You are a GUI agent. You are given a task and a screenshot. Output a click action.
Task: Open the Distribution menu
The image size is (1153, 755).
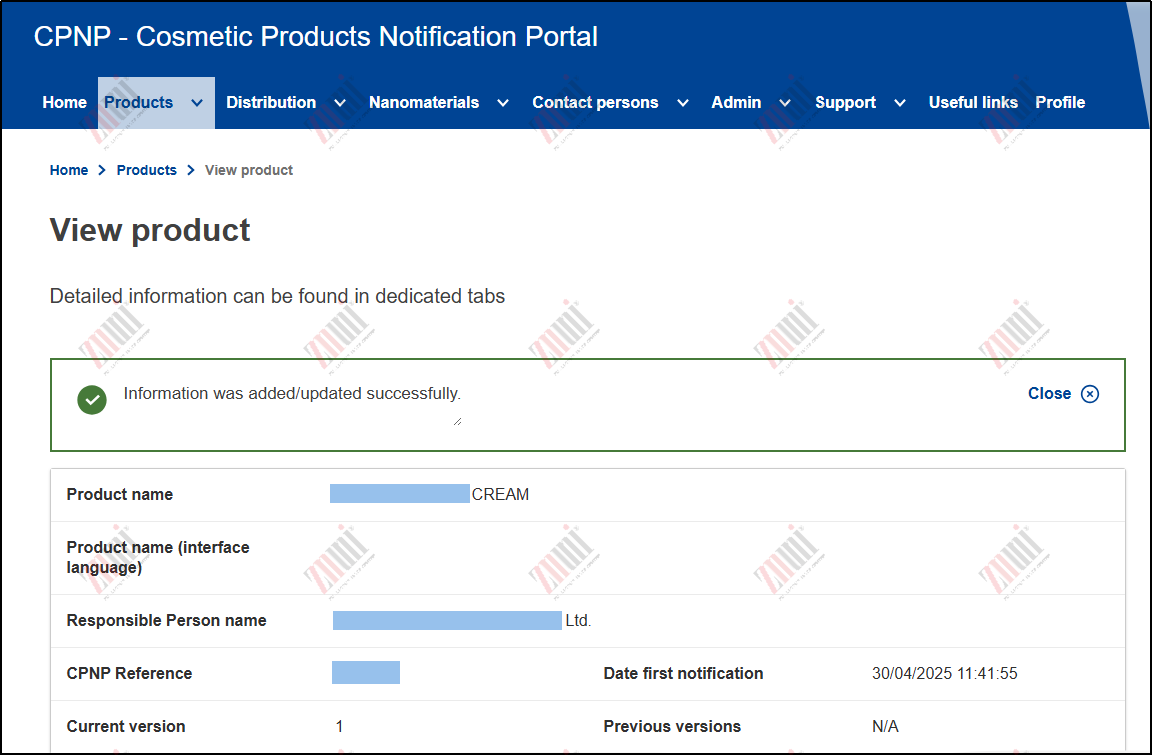click(x=271, y=102)
